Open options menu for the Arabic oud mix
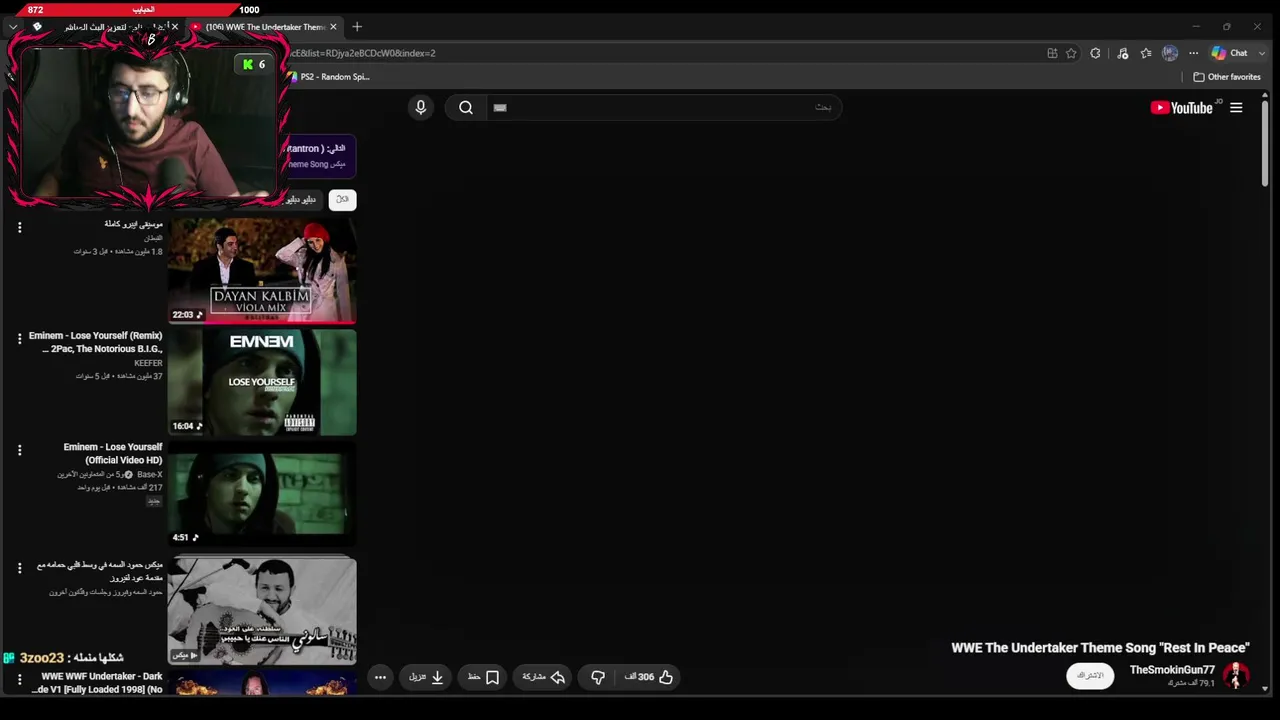This screenshot has height=720, width=1280. [x=19, y=569]
